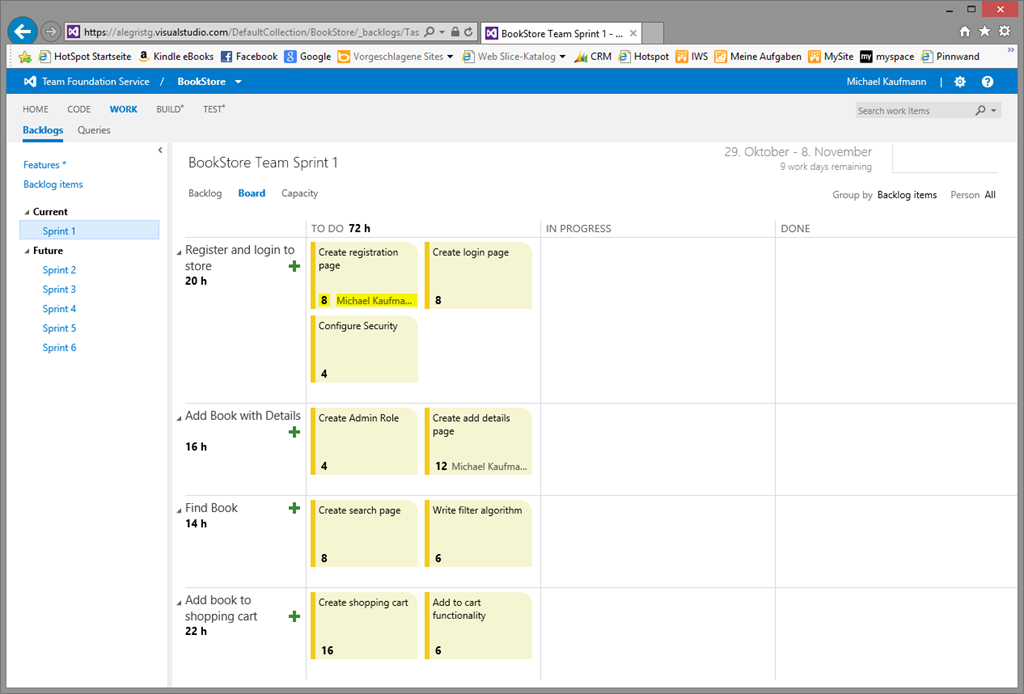Click green plus beside Add Book with Details
The width and height of the screenshot is (1024, 694).
(294, 432)
